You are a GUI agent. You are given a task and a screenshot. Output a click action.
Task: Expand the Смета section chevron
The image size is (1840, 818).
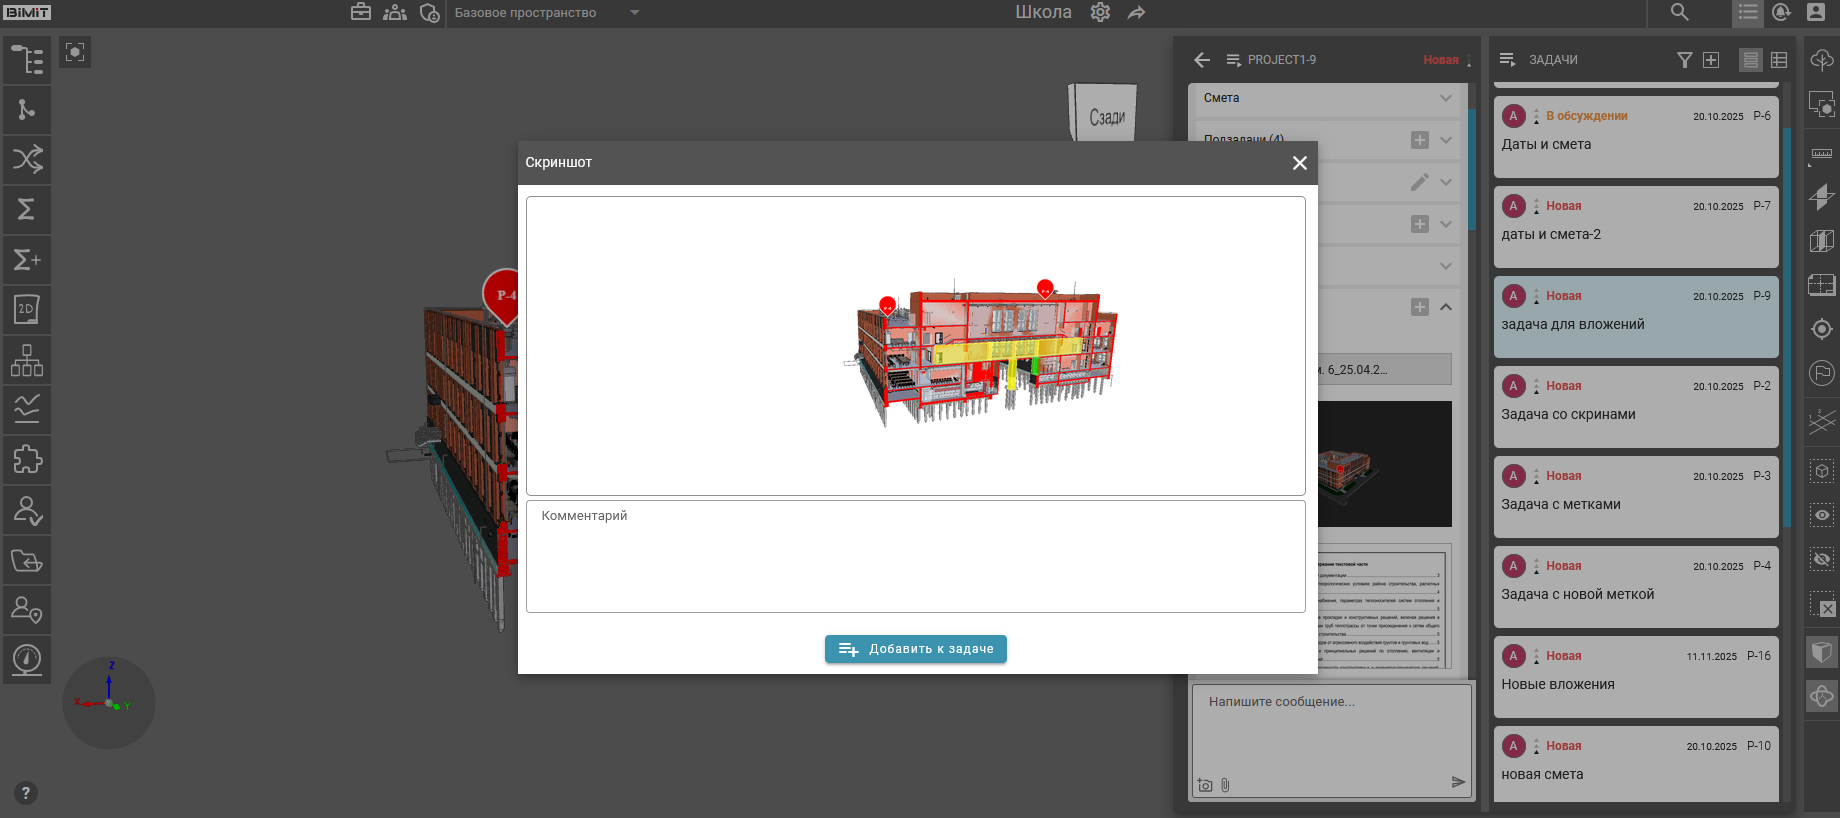(x=1445, y=98)
